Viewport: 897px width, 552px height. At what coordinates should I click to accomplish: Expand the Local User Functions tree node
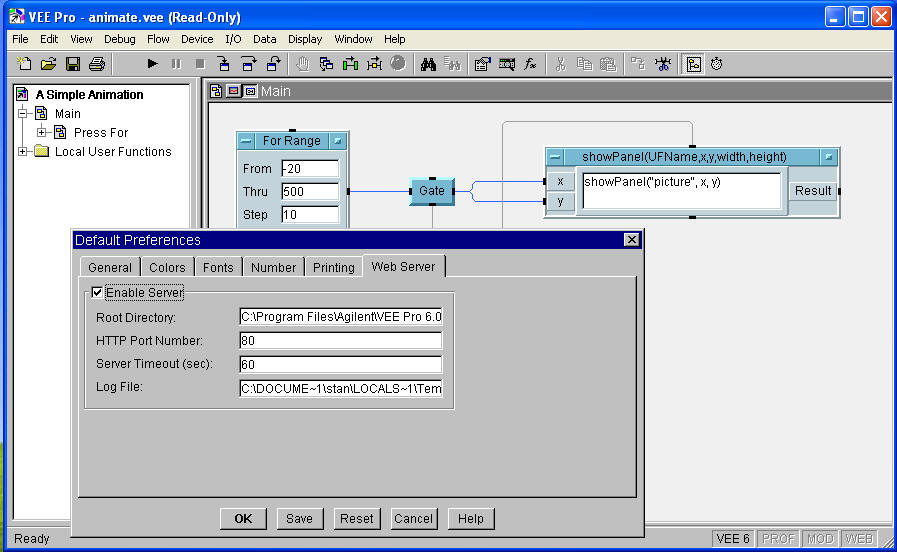[x=23, y=152]
